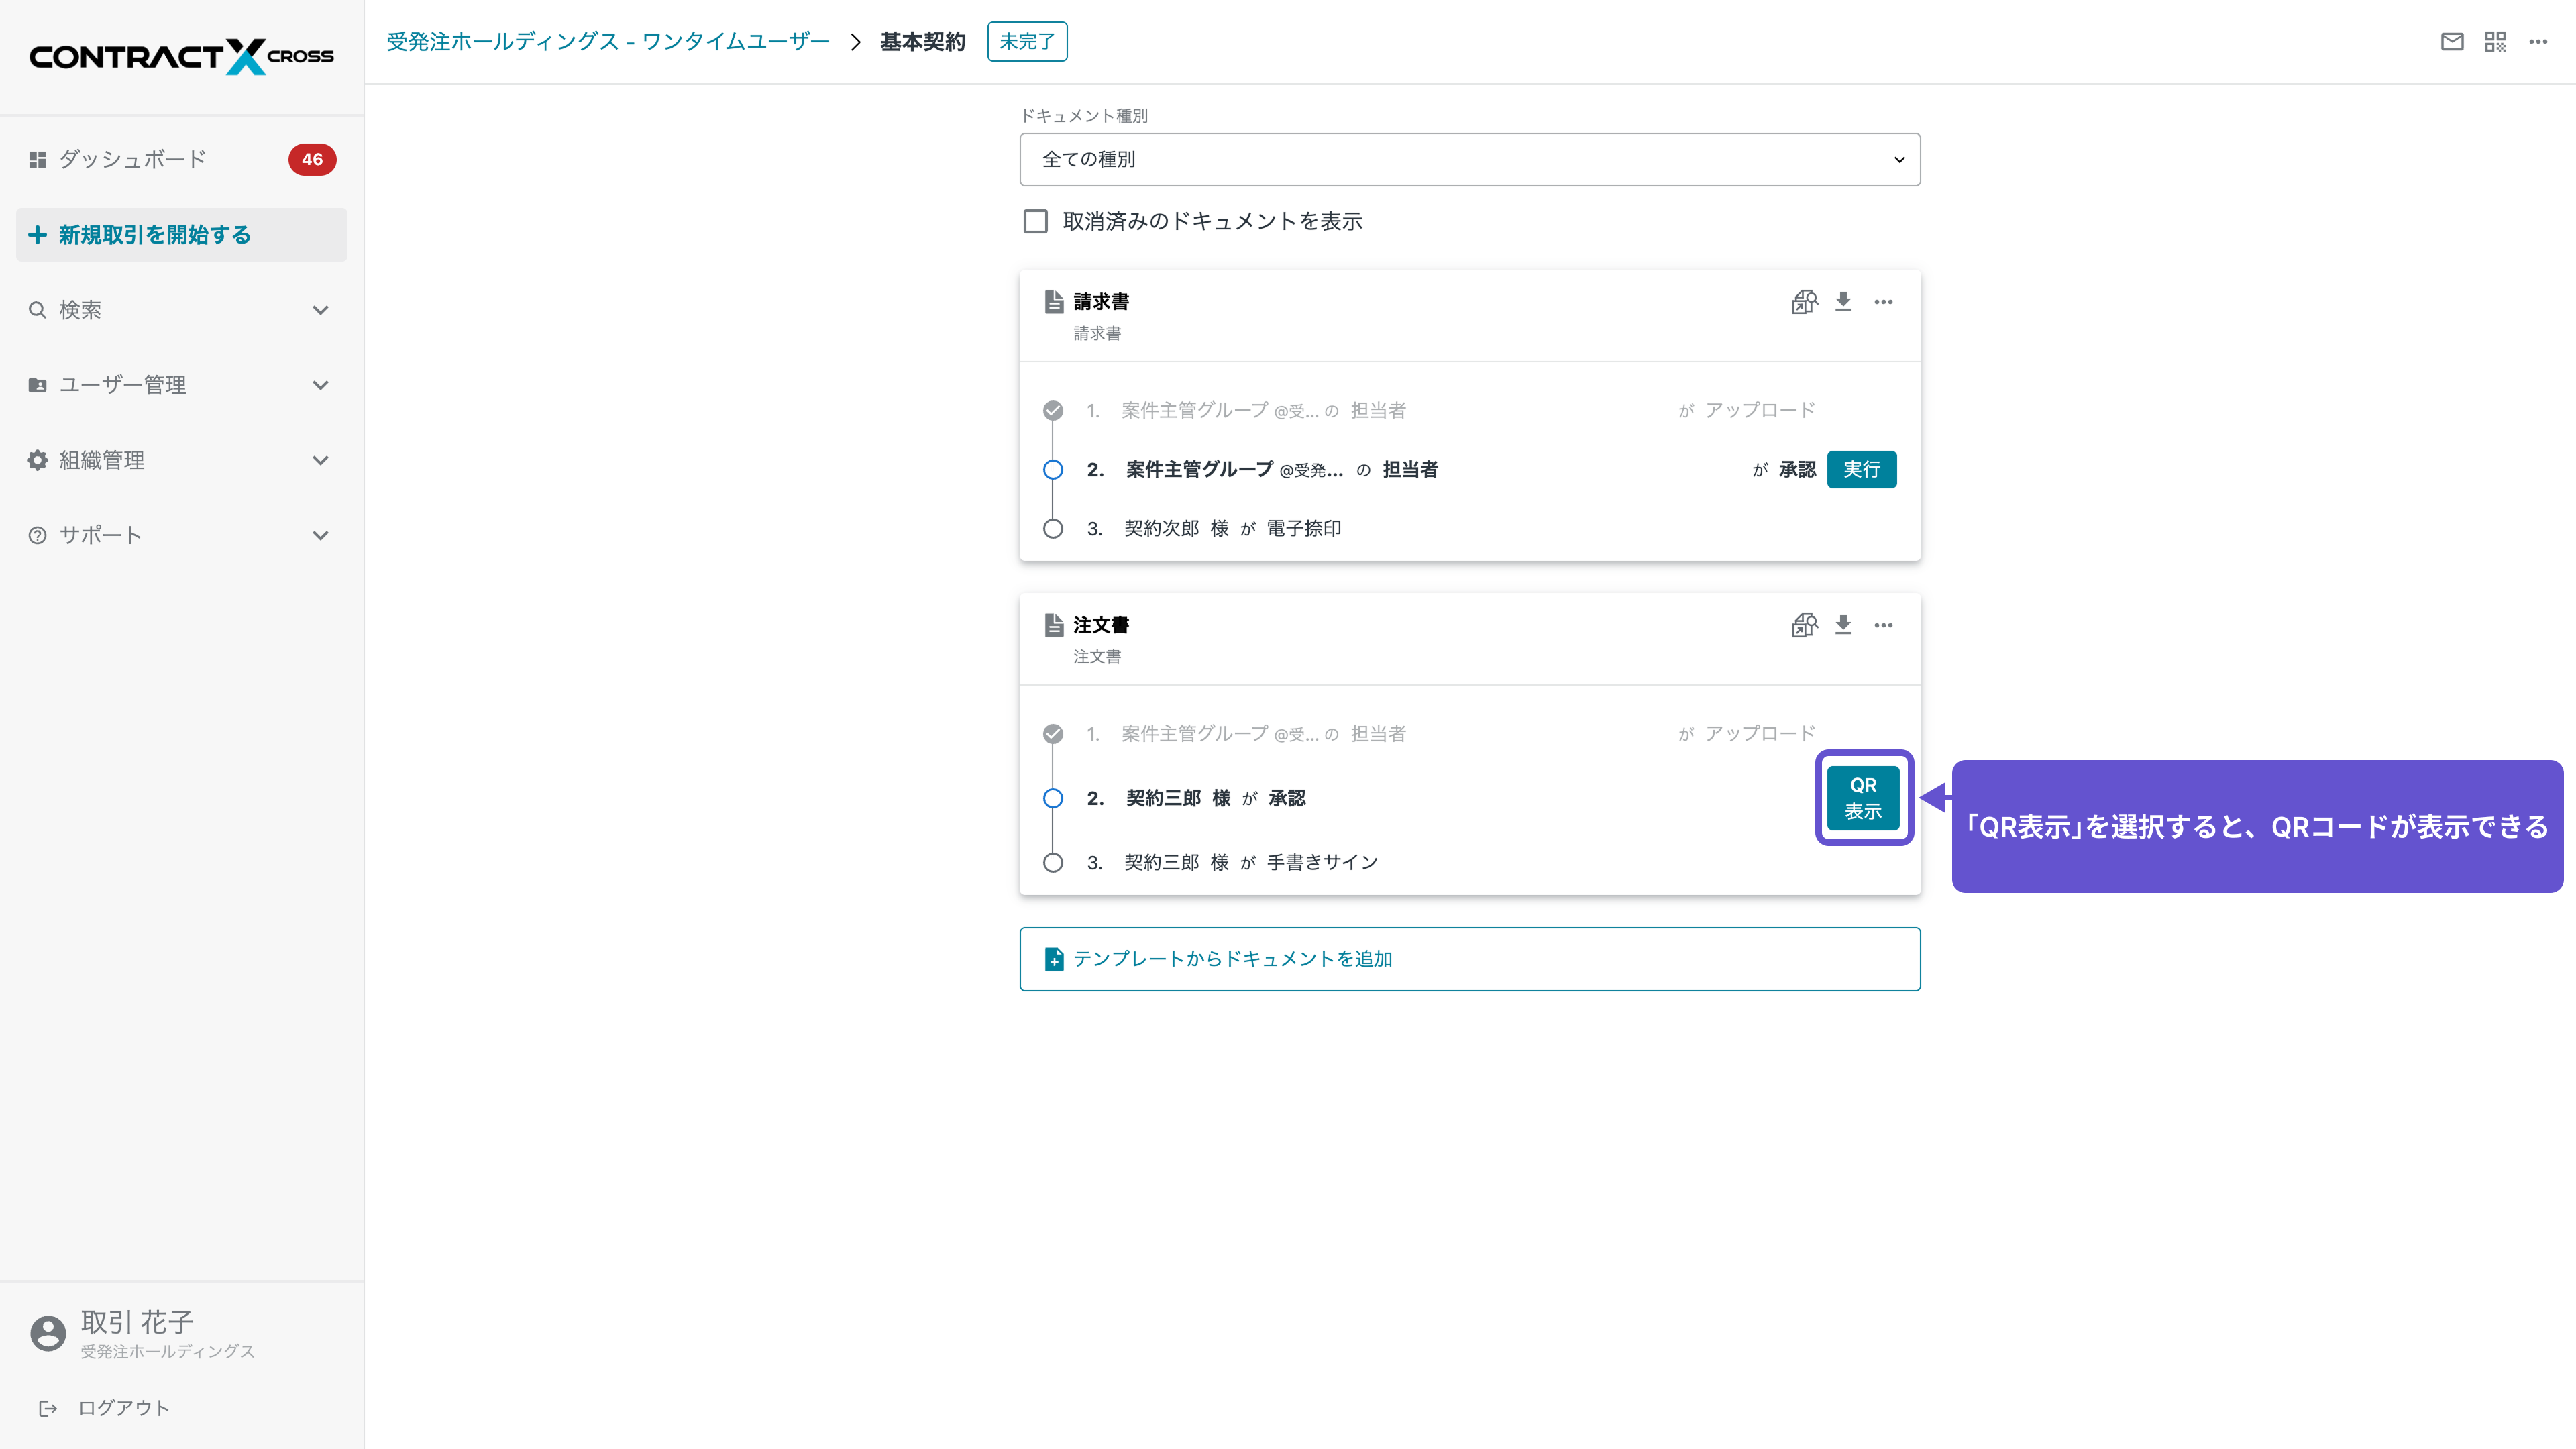Select the ダッシュボード icon in the sidebar
Screen dimensions: 2576x1449
click(x=37, y=158)
